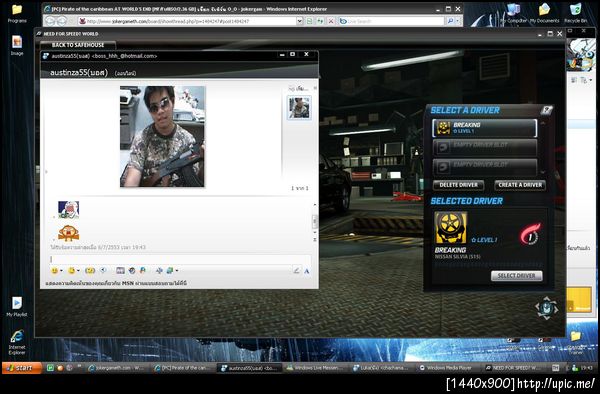Open Recycle Bin on desktop
The image size is (600, 394).
pos(575,13)
